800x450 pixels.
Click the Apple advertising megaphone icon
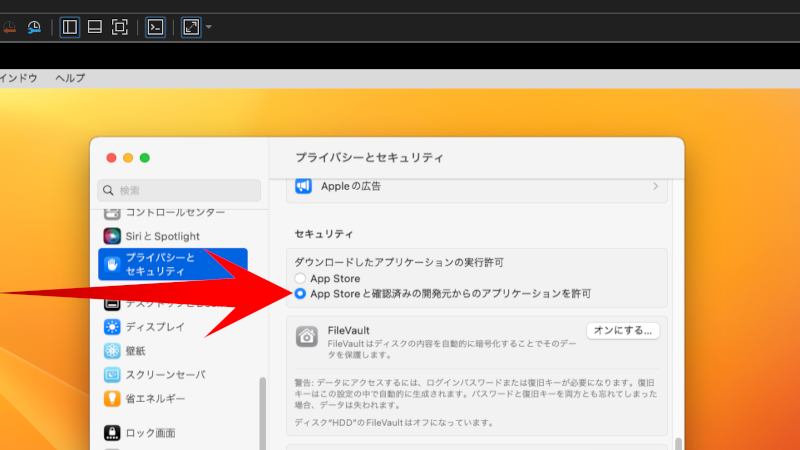tap(304, 186)
